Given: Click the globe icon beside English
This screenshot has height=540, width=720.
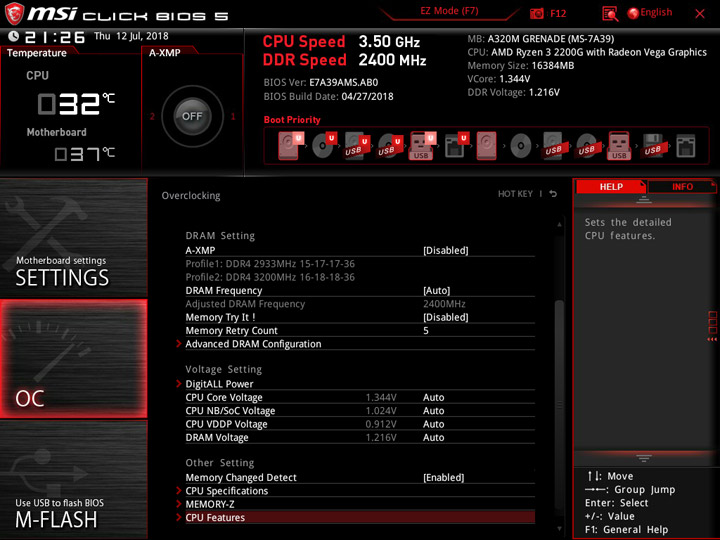Looking at the screenshot, I should [x=633, y=13].
